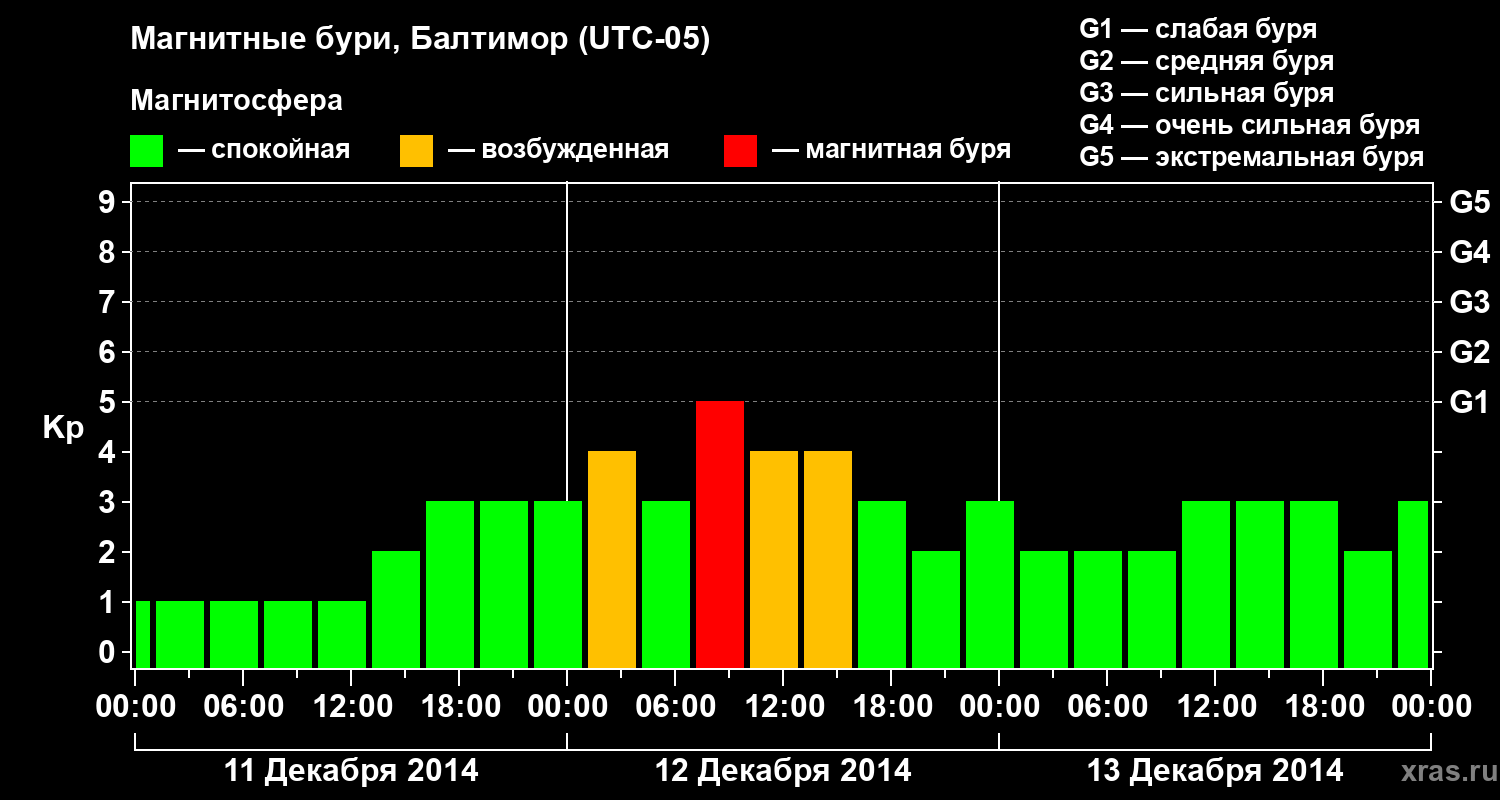Select the orange bar immediately right of red bar
The height and width of the screenshot is (800, 1500).
774,559
